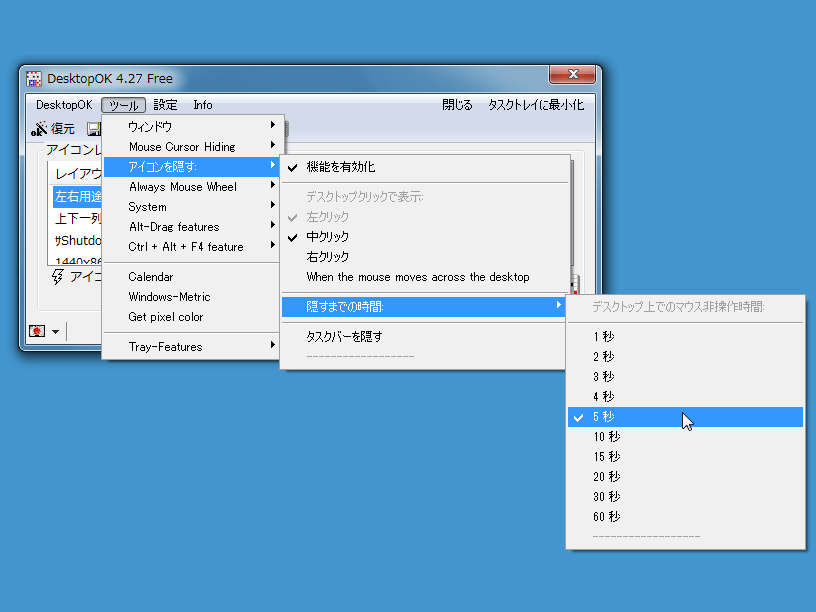Expand the ウィンドウ submenu
Viewport: 816px width, 612px height.
coord(192,126)
